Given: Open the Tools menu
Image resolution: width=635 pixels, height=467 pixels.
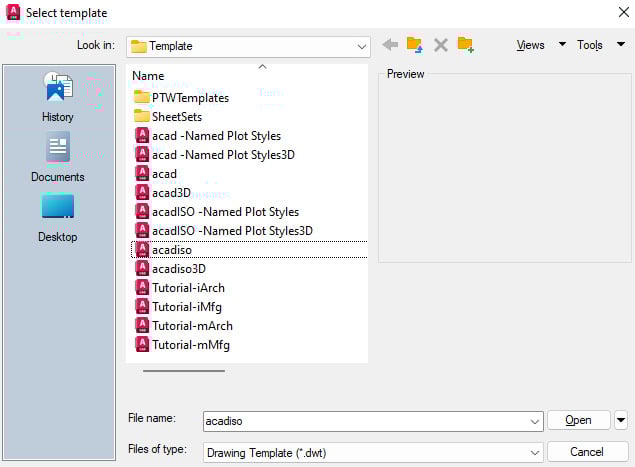Looking at the screenshot, I should click(x=590, y=45).
